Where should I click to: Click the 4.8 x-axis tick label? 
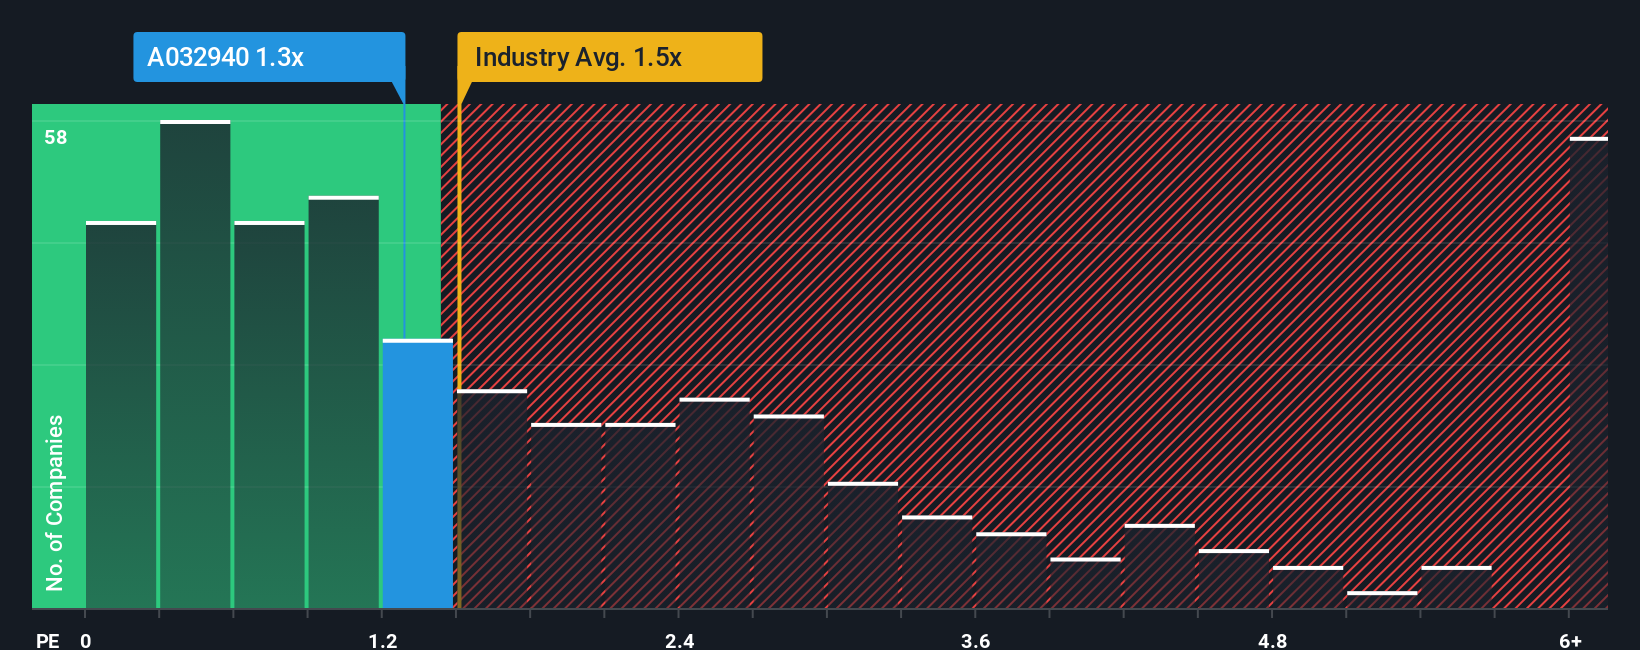(x=1273, y=640)
